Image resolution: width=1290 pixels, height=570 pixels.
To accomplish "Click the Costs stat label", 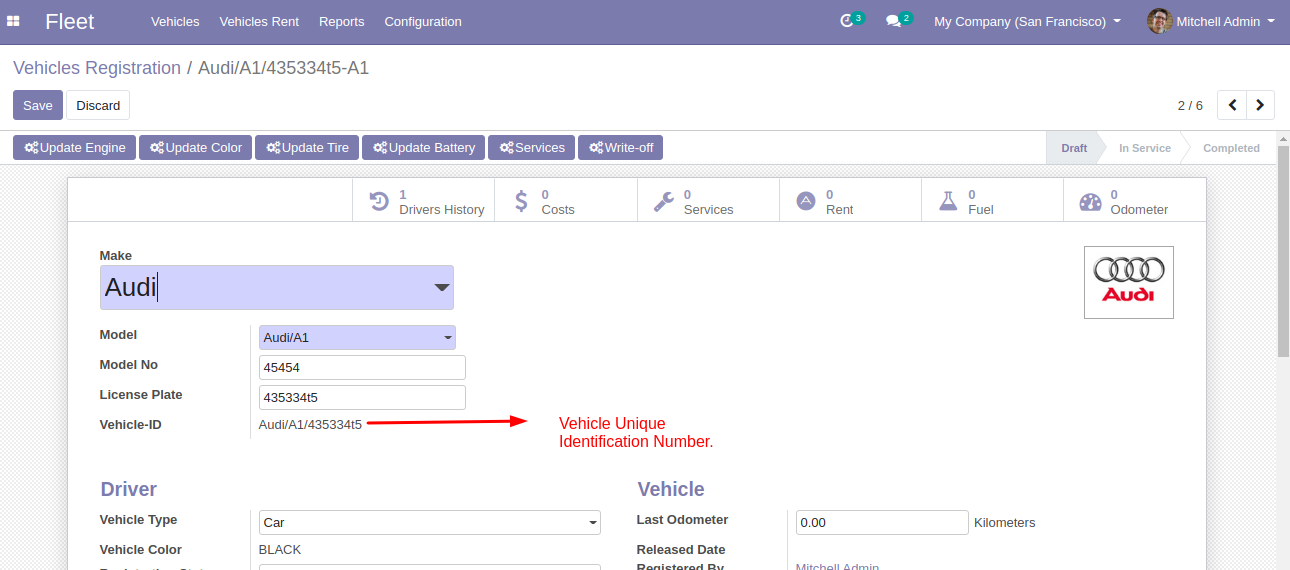I will pos(558,210).
